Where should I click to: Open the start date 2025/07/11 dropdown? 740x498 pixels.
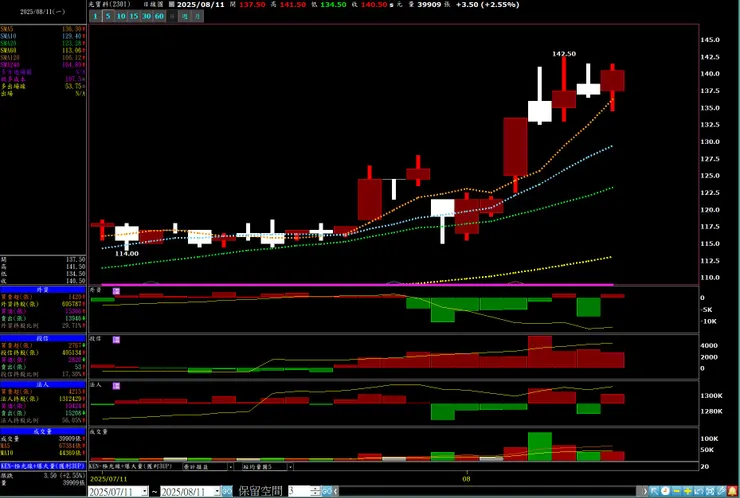[x=145, y=491]
